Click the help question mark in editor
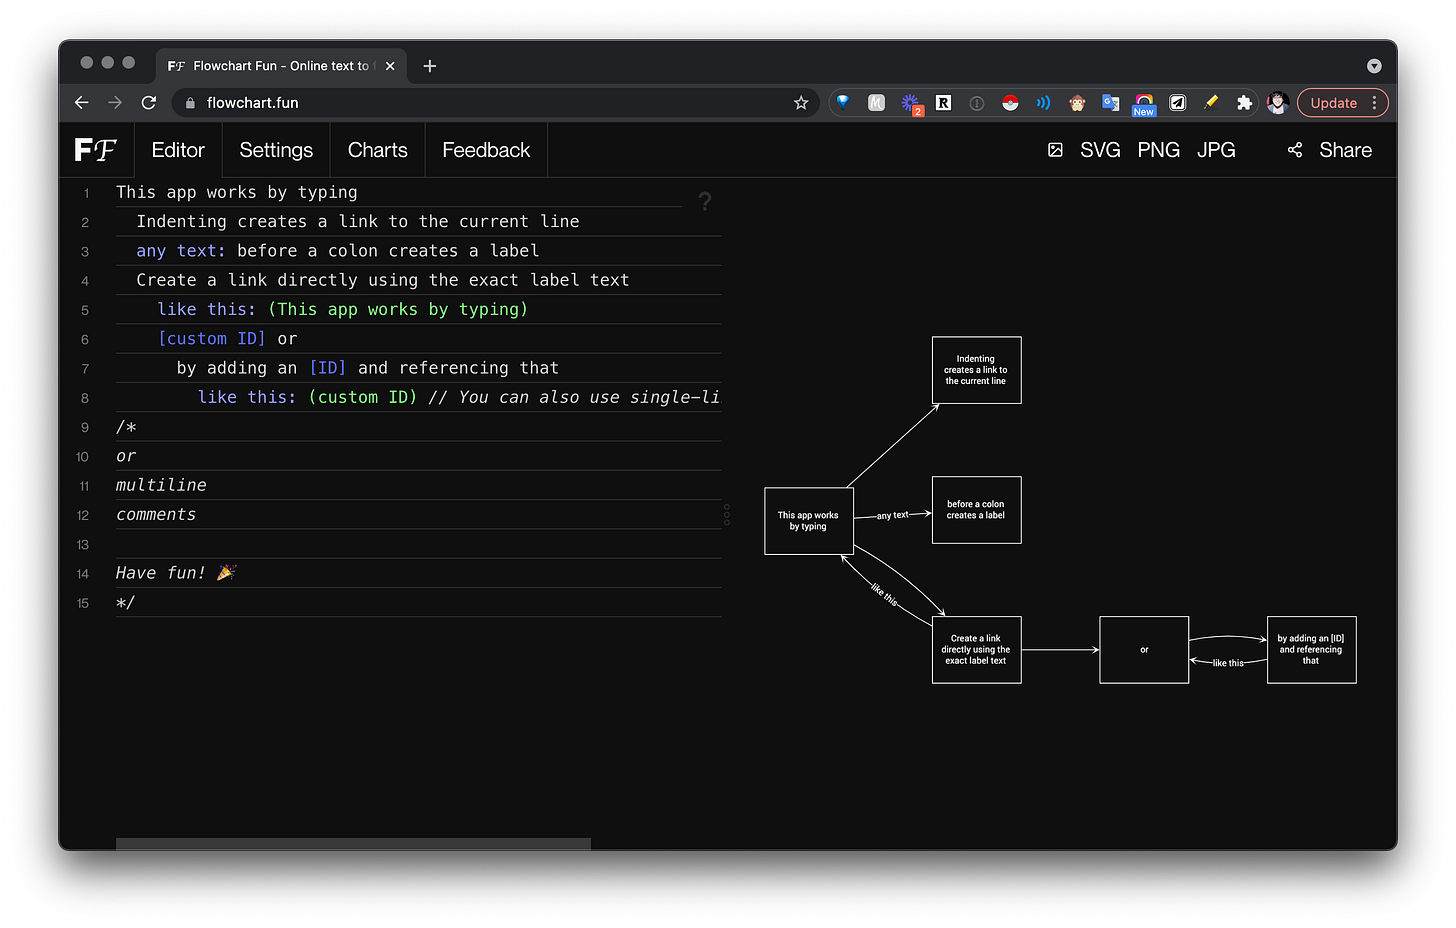 (705, 201)
